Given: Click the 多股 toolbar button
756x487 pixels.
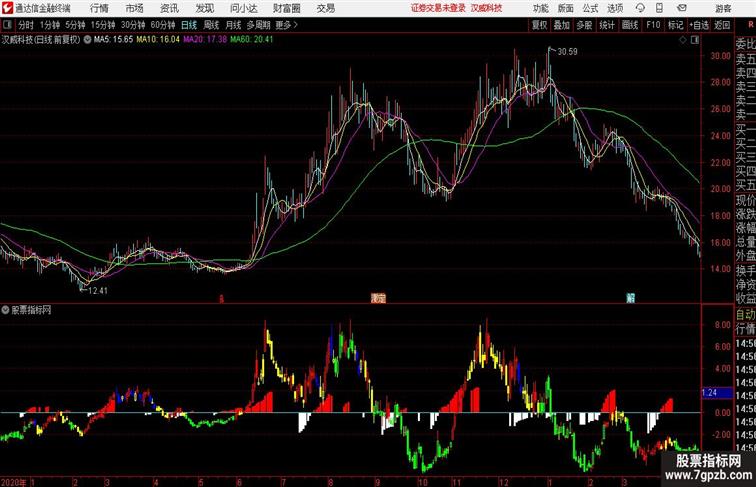Looking at the screenshot, I should tap(584, 25).
